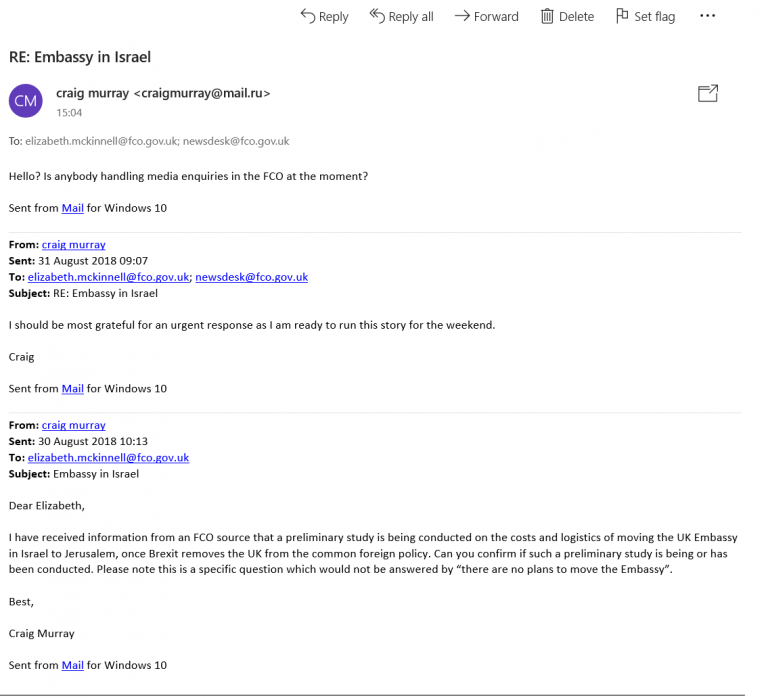Click the Mail link in top signature

coord(72,208)
